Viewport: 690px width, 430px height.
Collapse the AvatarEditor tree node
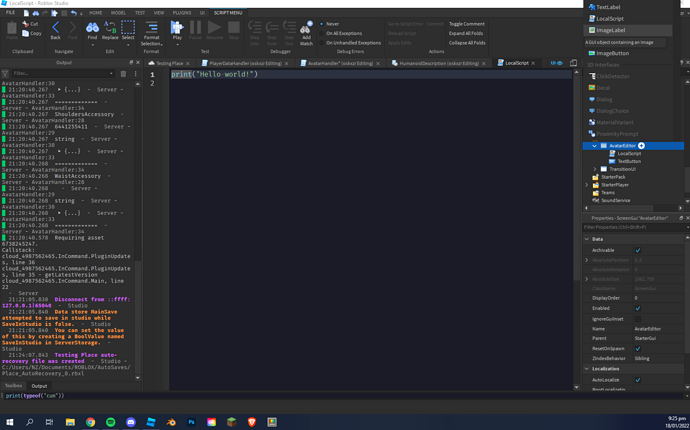[594, 146]
